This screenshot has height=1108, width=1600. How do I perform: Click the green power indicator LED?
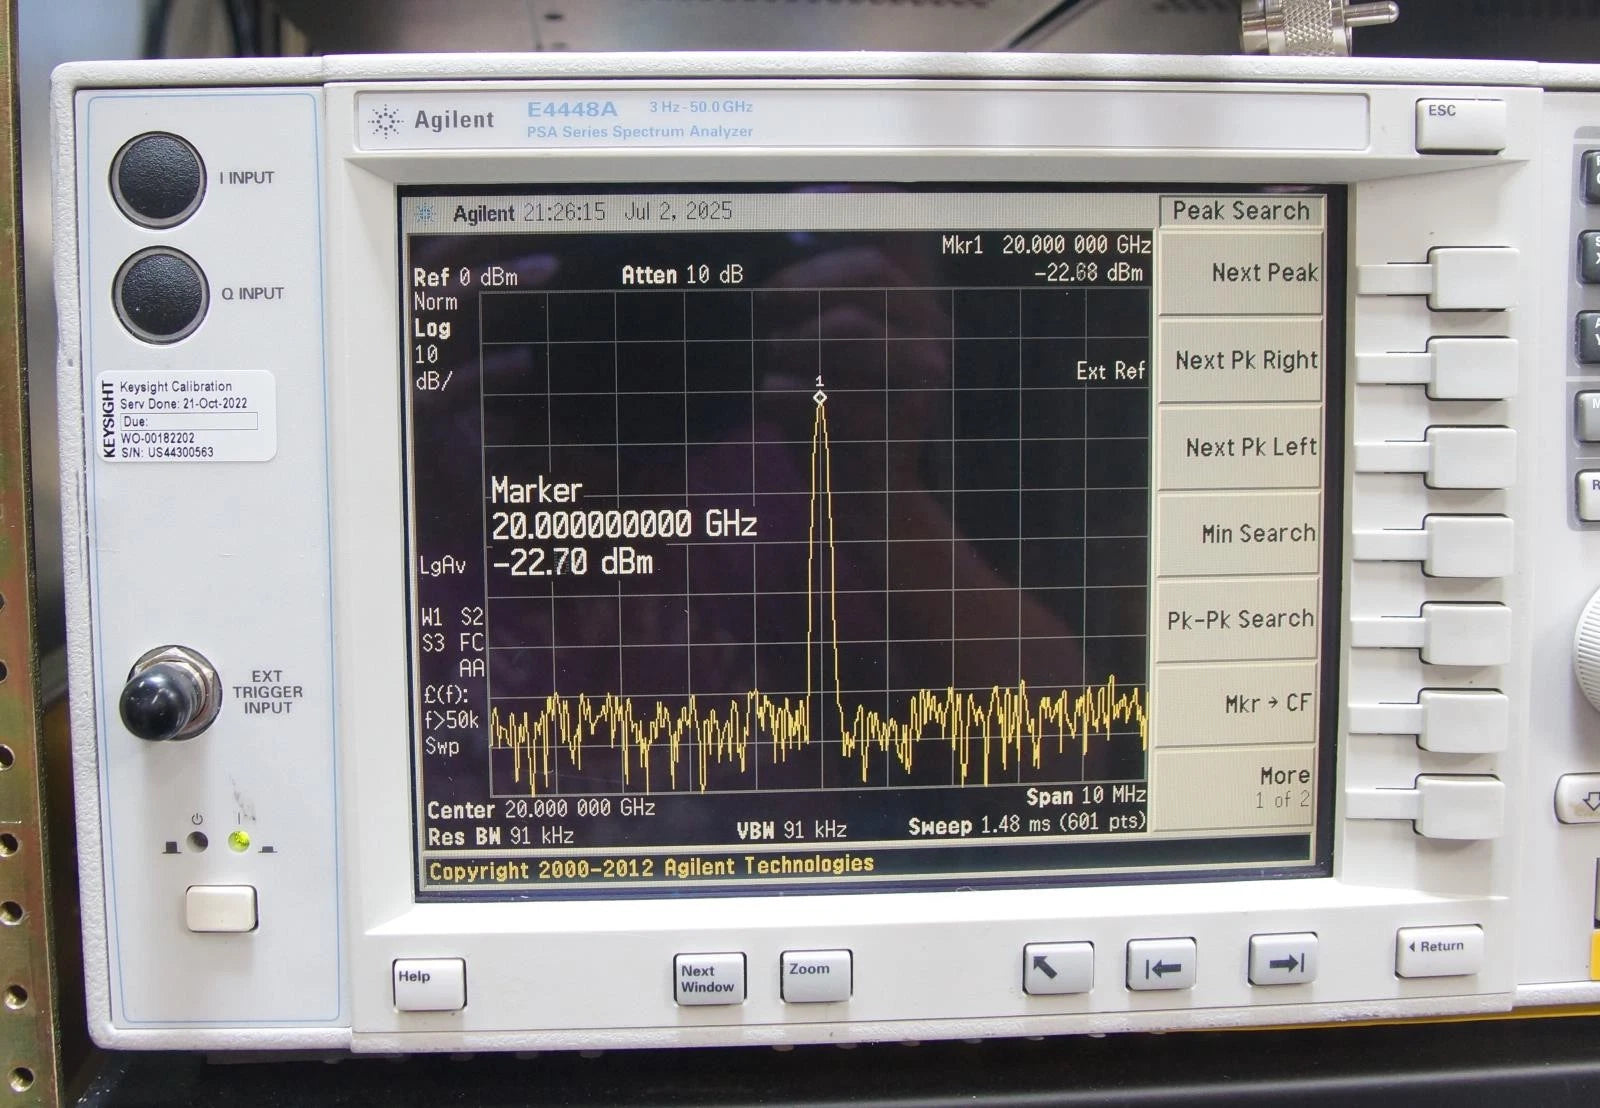(x=239, y=842)
